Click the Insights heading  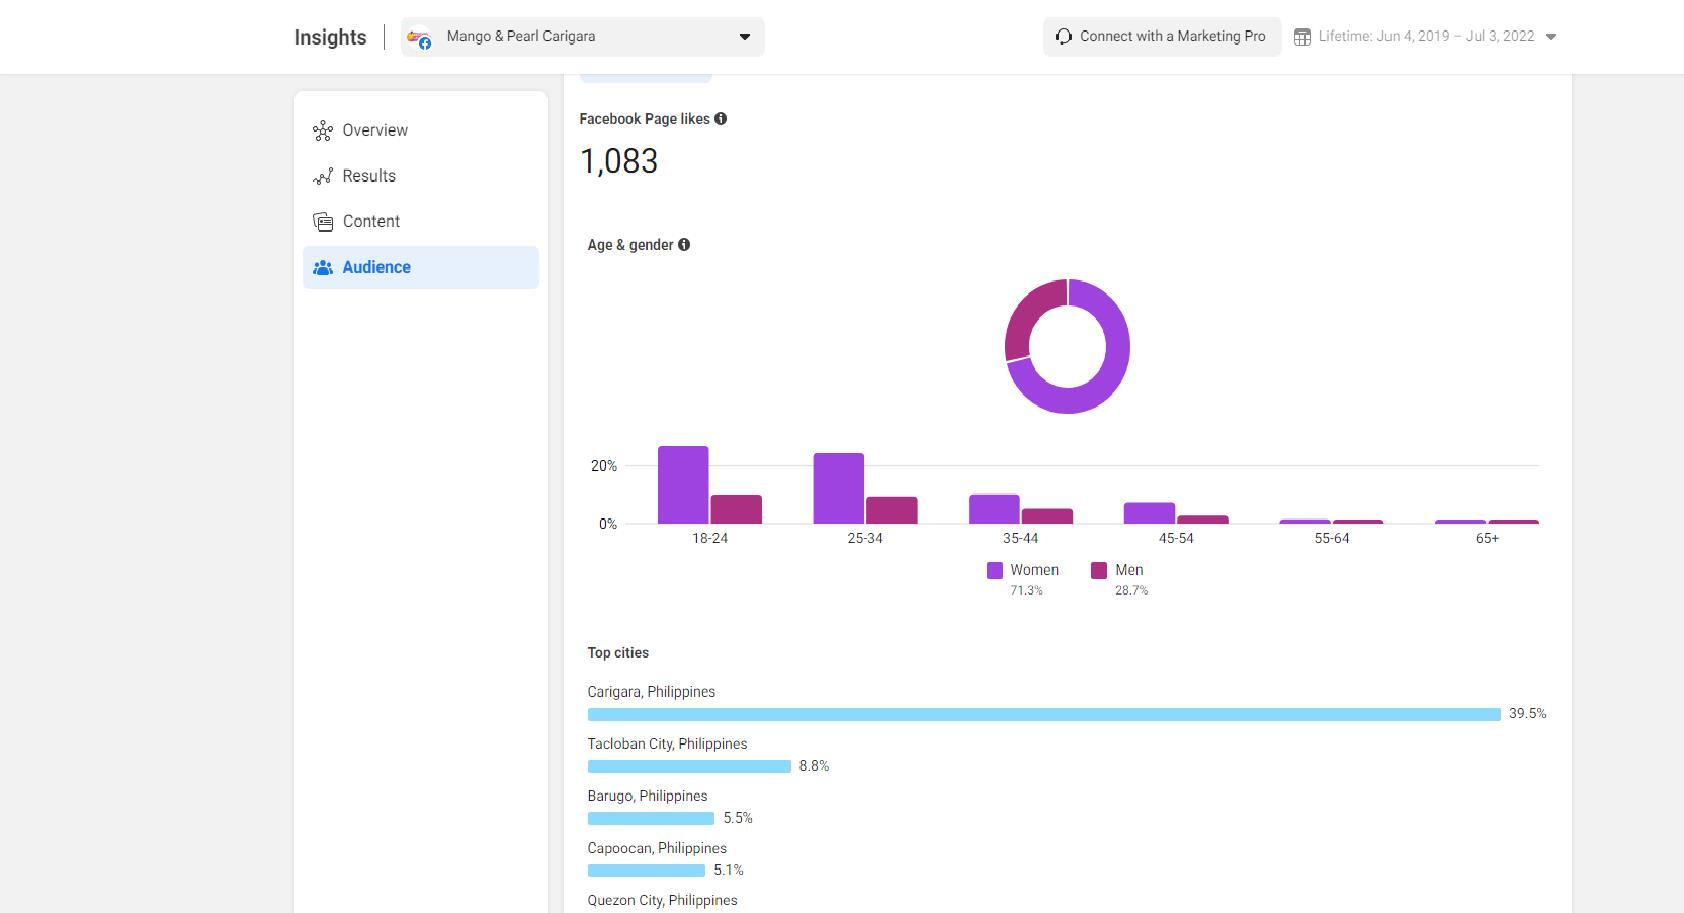(330, 37)
